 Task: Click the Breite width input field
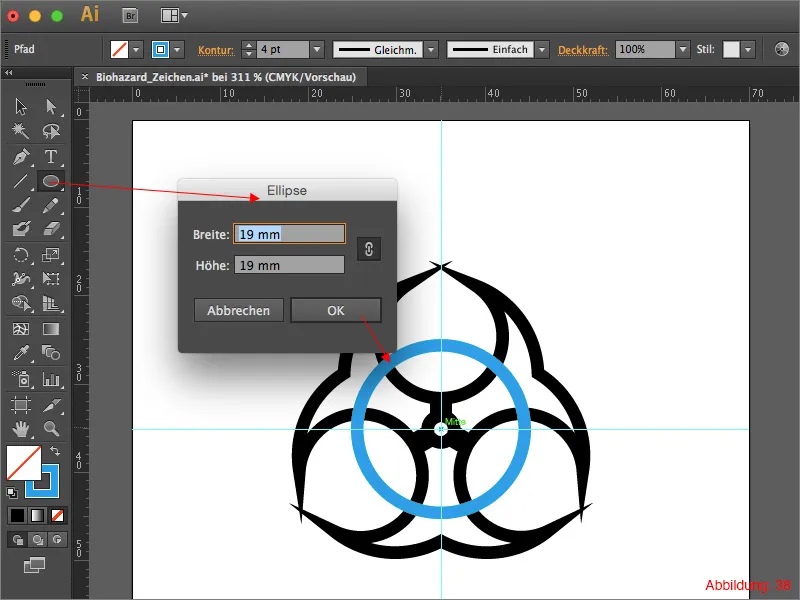[x=289, y=234]
